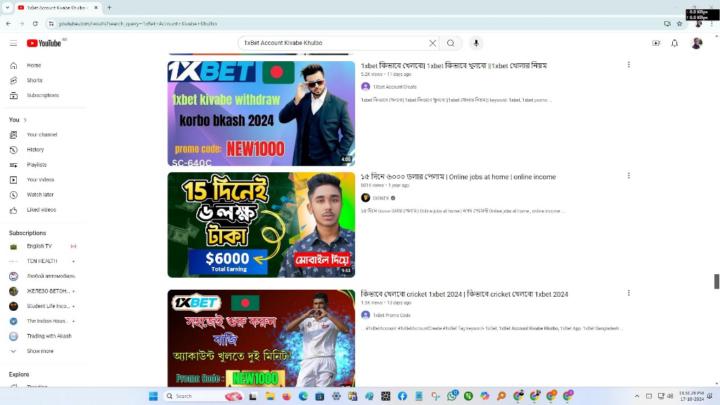Viewport: 720px width, 405px height.
Task: Bookmark page with star icon
Action: click(680, 23)
